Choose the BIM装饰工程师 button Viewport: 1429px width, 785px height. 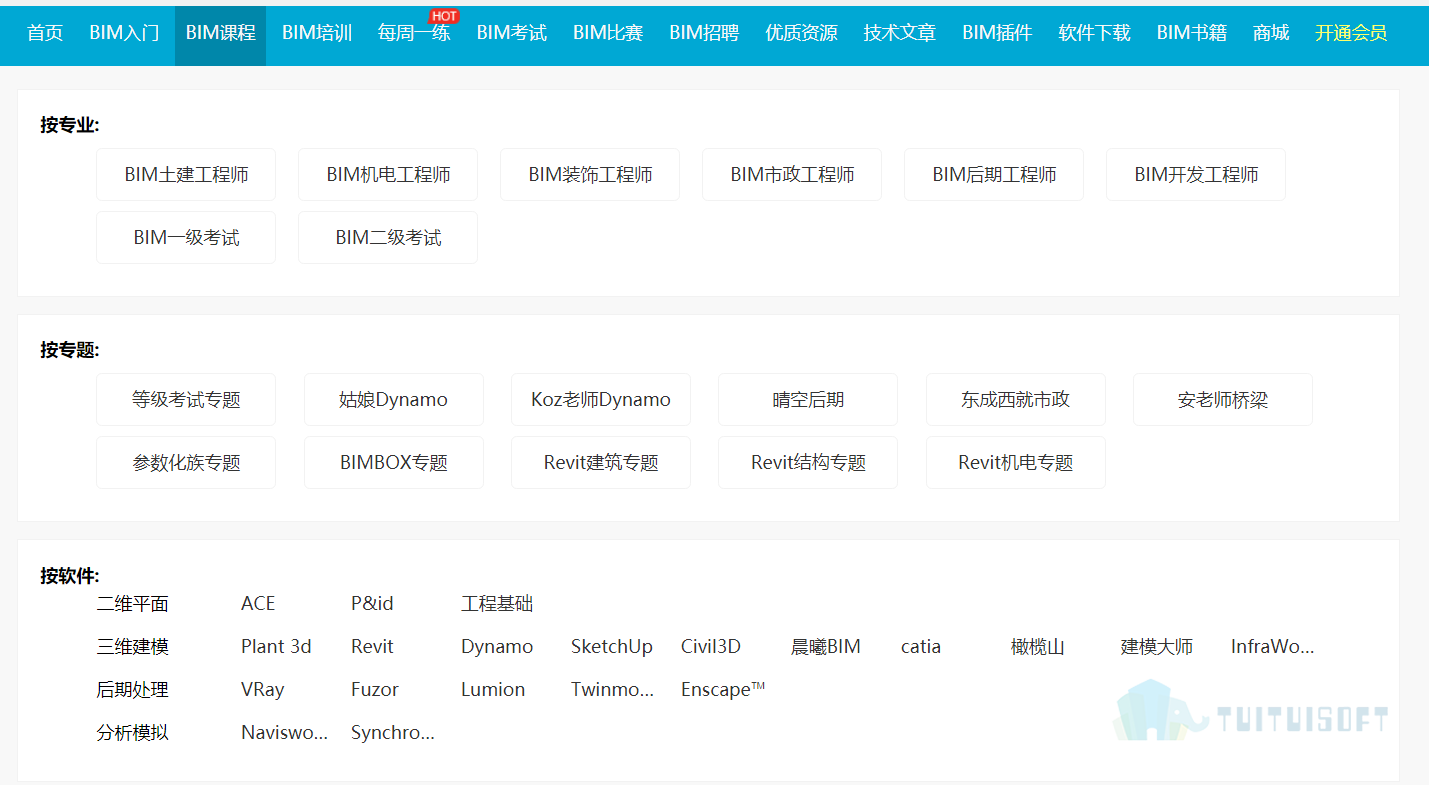pyautogui.click(x=590, y=175)
